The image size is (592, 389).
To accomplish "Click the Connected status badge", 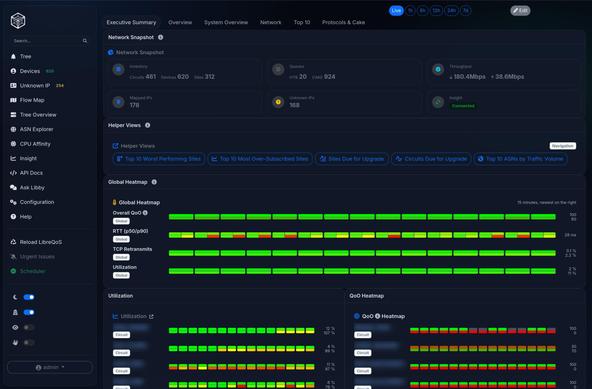I will click(x=463, y=106).
